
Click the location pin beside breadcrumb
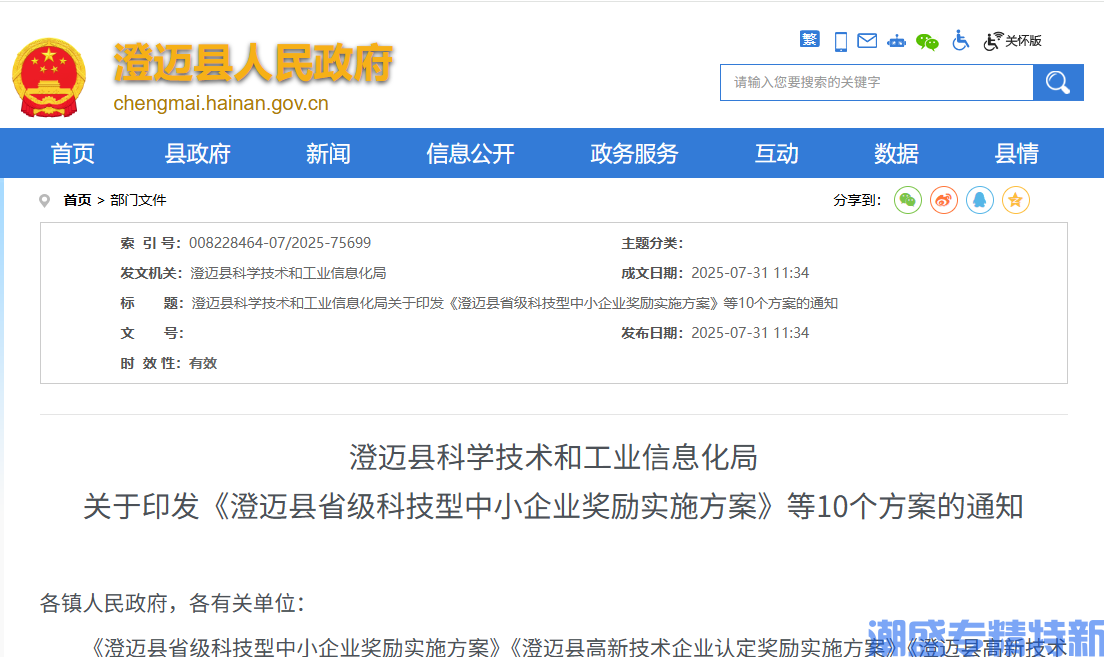point(45,199)
